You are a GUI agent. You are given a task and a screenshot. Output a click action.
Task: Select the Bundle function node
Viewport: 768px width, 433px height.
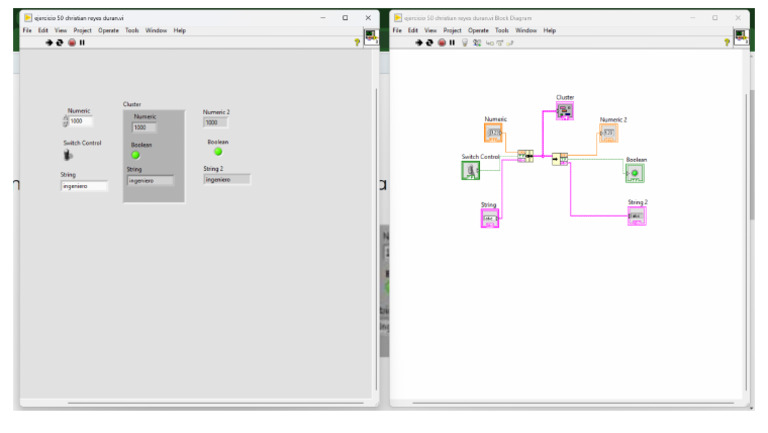click(x=525, y=156)
